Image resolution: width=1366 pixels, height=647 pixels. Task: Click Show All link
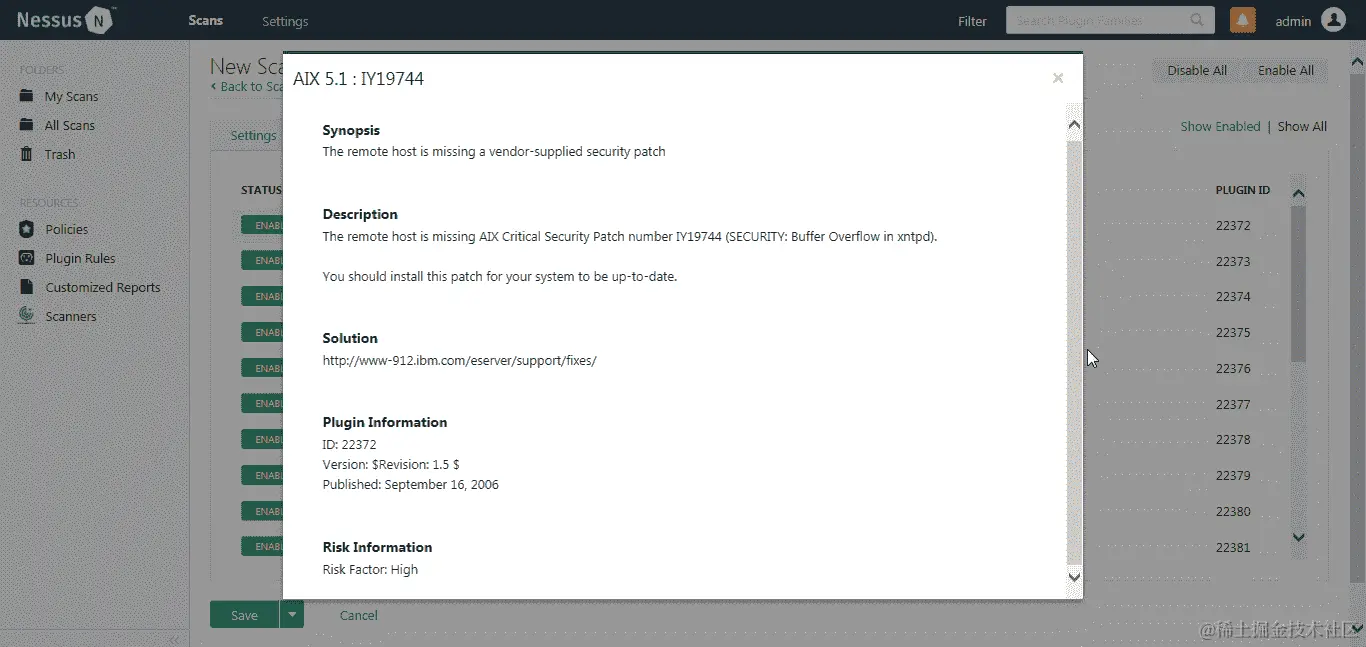pyautogui.click(x=1302, y=127)
